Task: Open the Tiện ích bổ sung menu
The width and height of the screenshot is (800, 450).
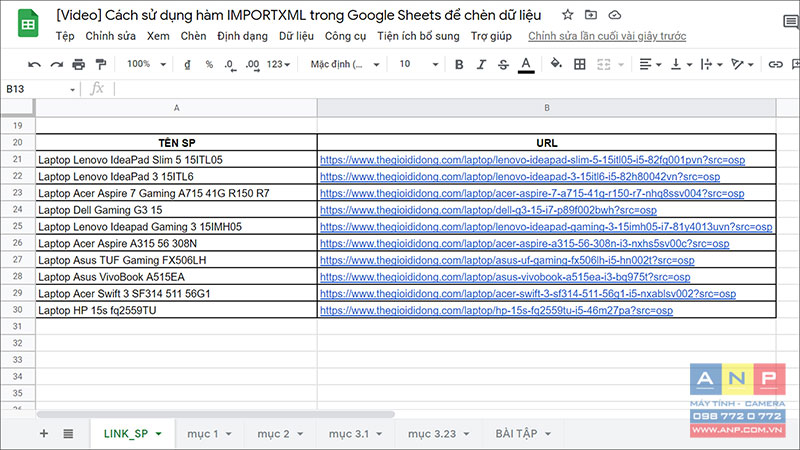Action: coord(418,36)
